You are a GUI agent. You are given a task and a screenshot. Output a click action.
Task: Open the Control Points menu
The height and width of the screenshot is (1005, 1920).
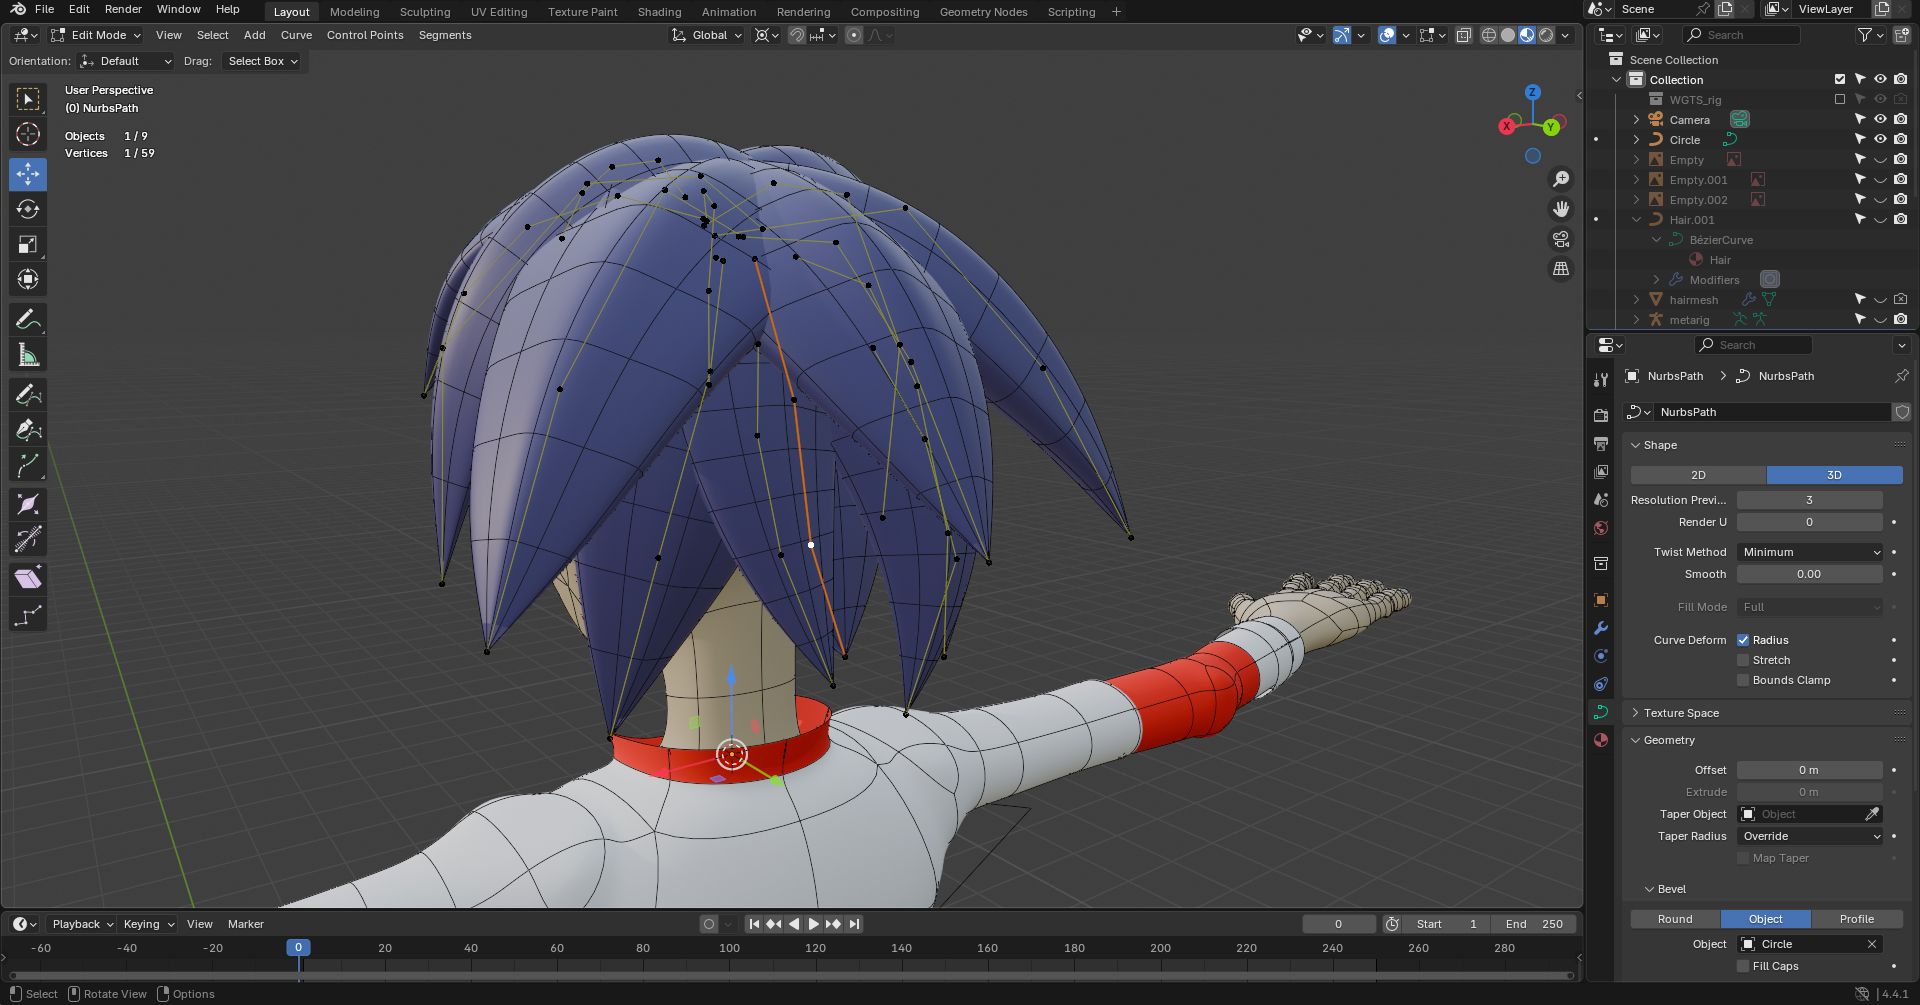(365, 35)
